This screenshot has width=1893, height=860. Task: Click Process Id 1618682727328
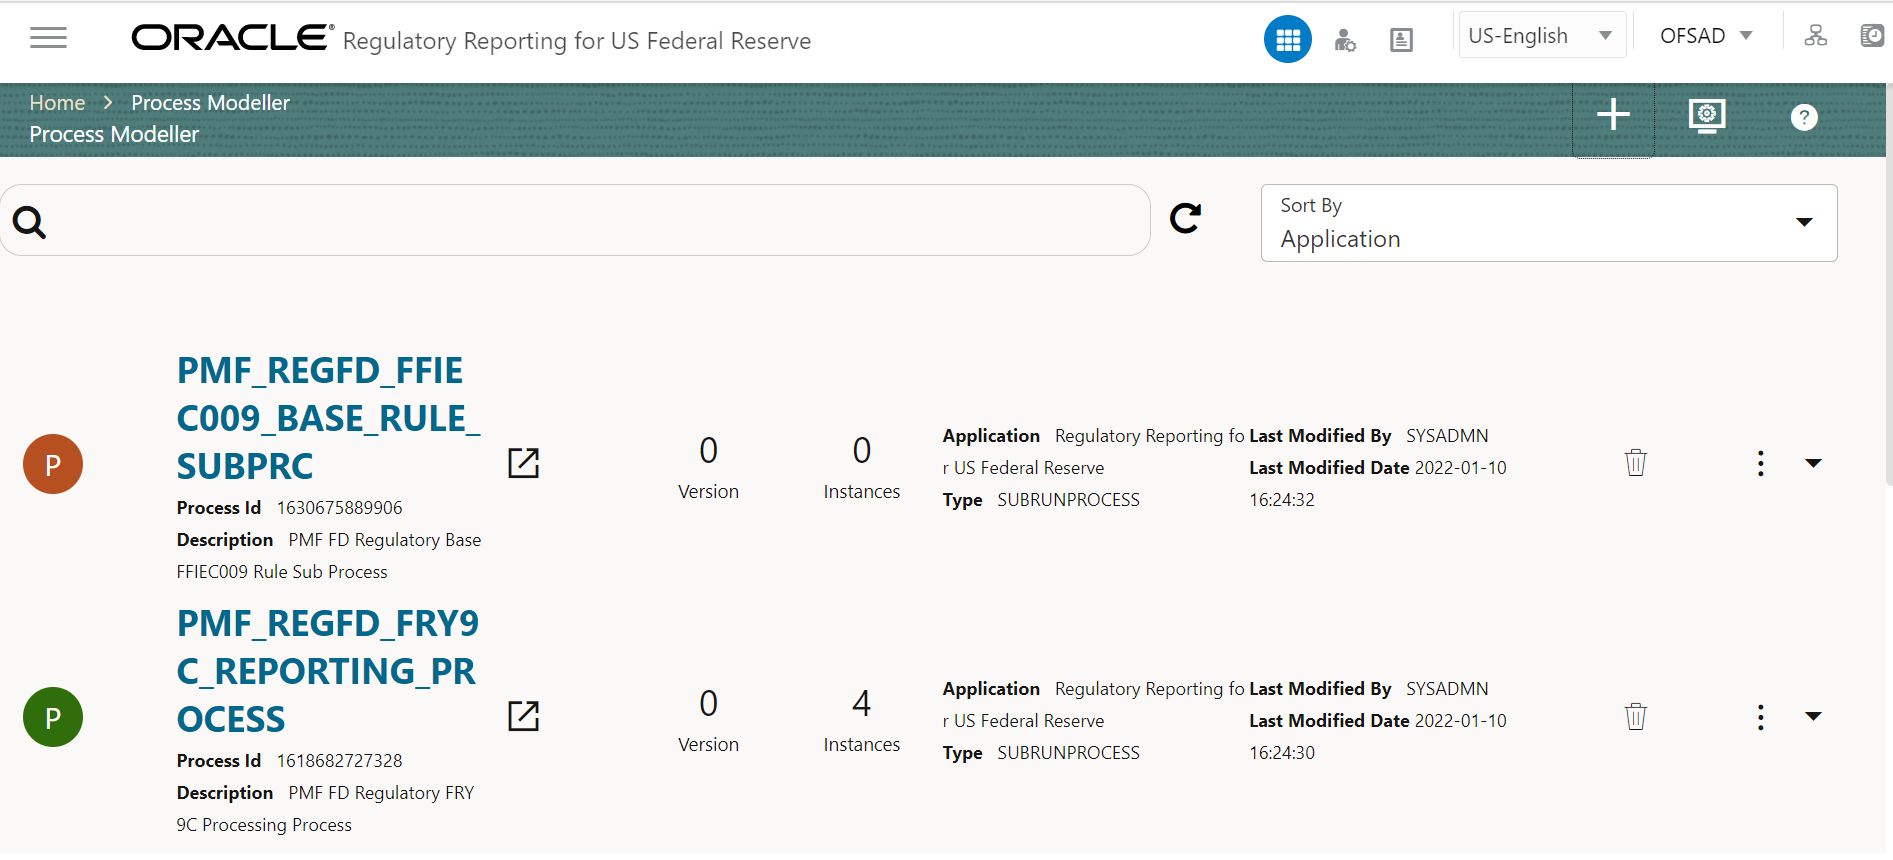tap(339, 761)
